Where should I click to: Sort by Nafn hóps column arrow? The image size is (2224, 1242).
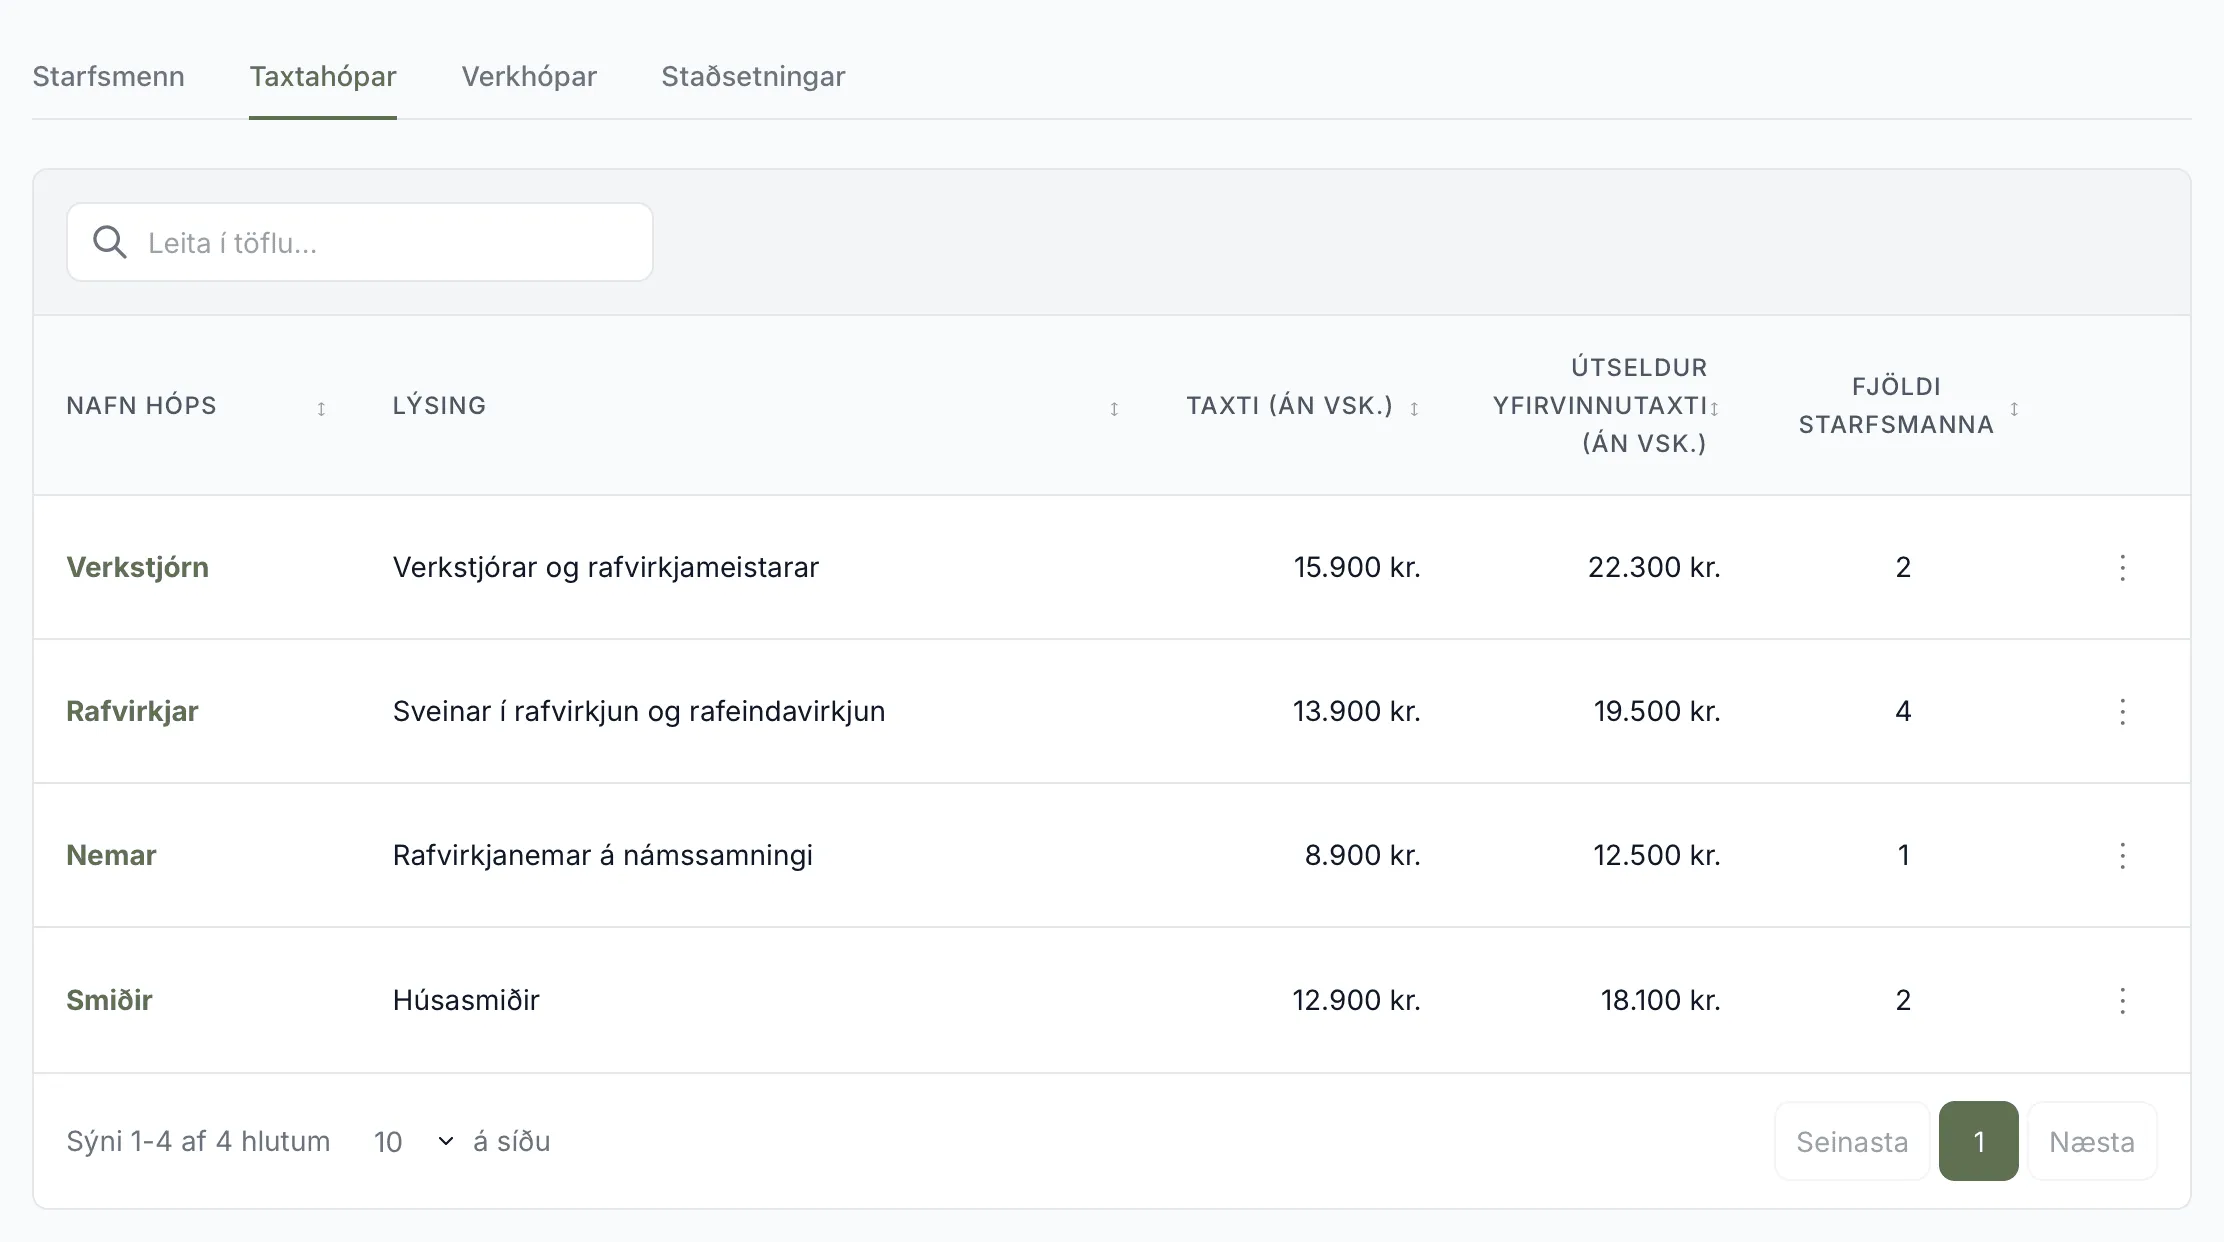click(321, 409)
